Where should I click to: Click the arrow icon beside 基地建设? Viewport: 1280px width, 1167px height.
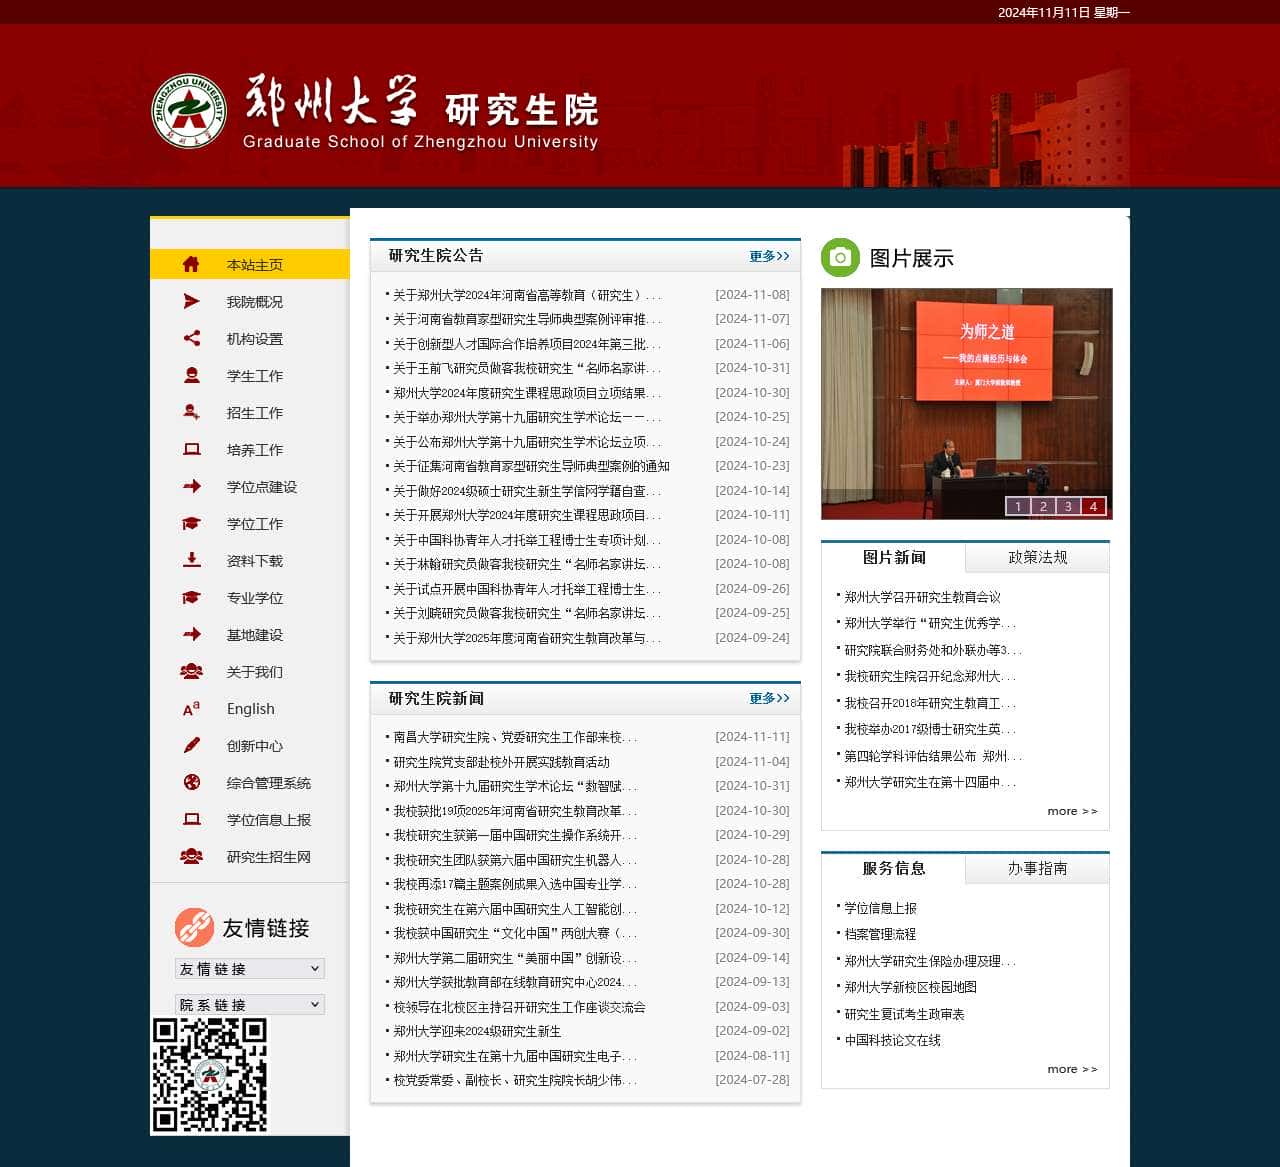tap(191, 634)
